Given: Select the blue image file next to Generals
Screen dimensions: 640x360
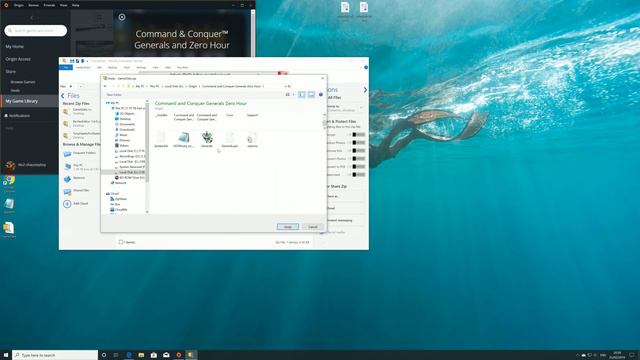Looking at the screenshot, I should 184,137.
